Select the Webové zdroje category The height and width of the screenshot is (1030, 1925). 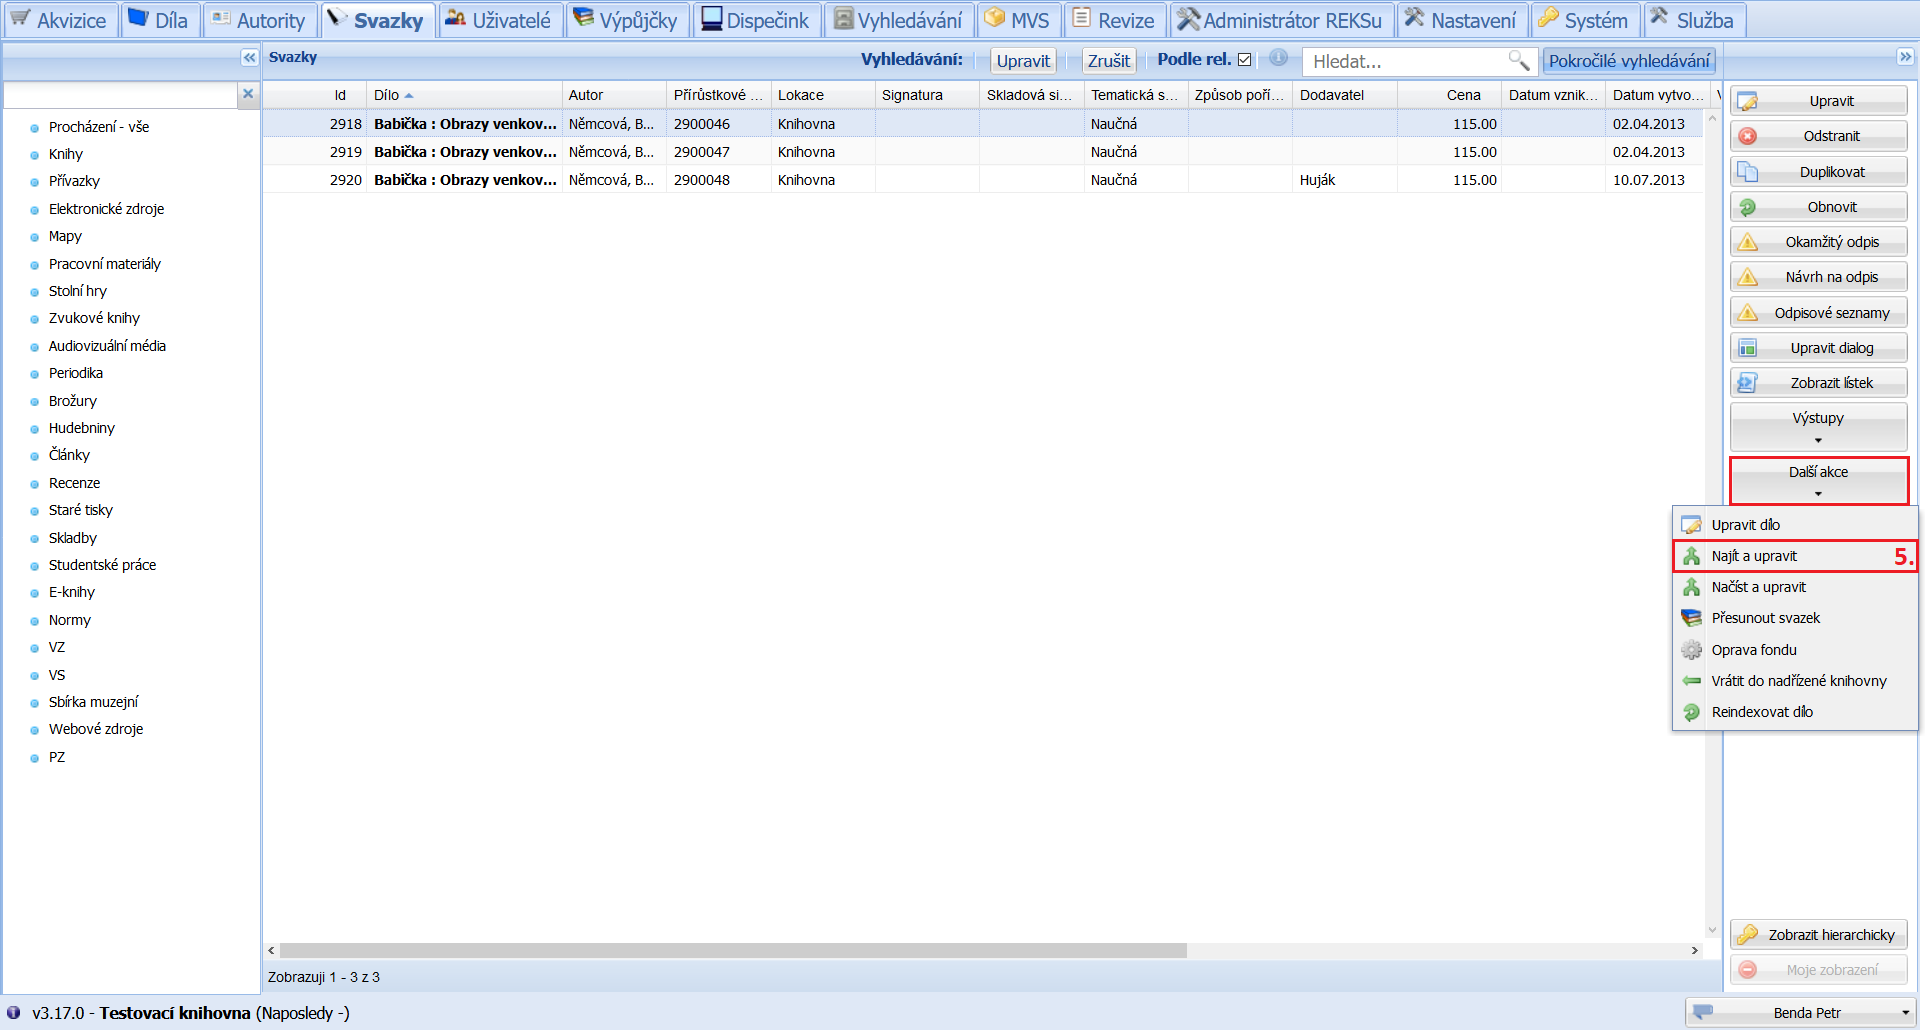coord(96,729)
